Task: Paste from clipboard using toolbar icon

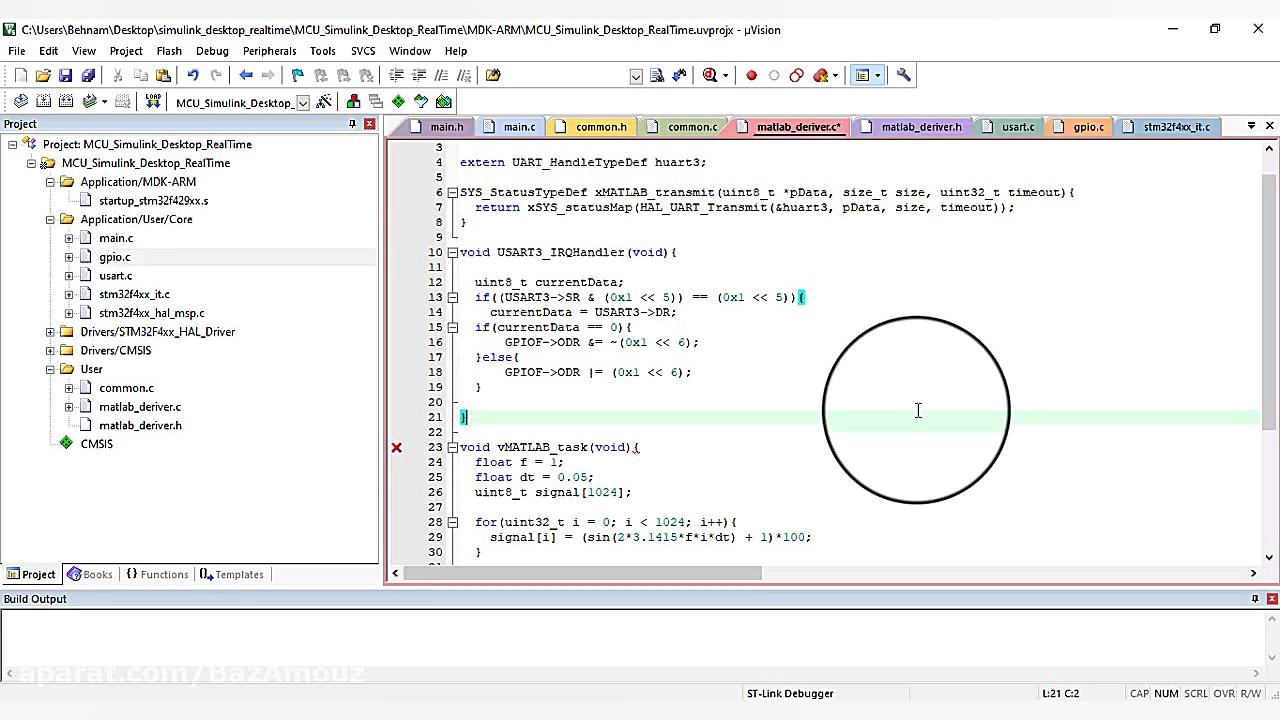Action: pyautogui.click(x=163, y=75)
